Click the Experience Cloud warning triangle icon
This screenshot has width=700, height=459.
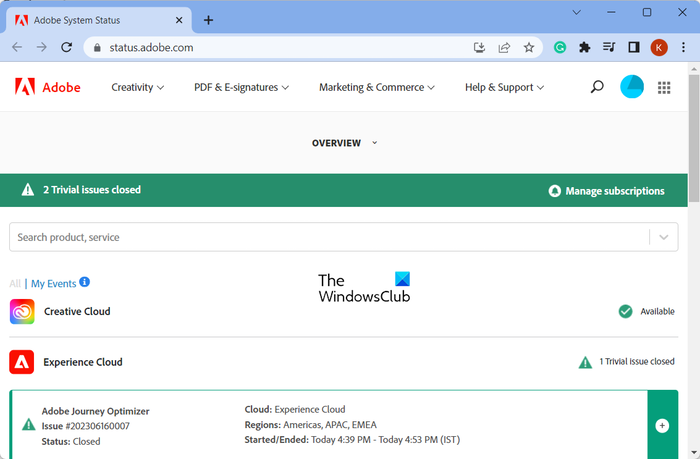click(585, 362)
